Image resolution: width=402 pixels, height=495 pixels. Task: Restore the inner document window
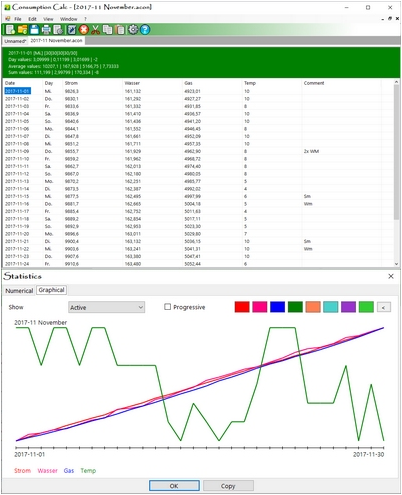(x=390, y=19)
